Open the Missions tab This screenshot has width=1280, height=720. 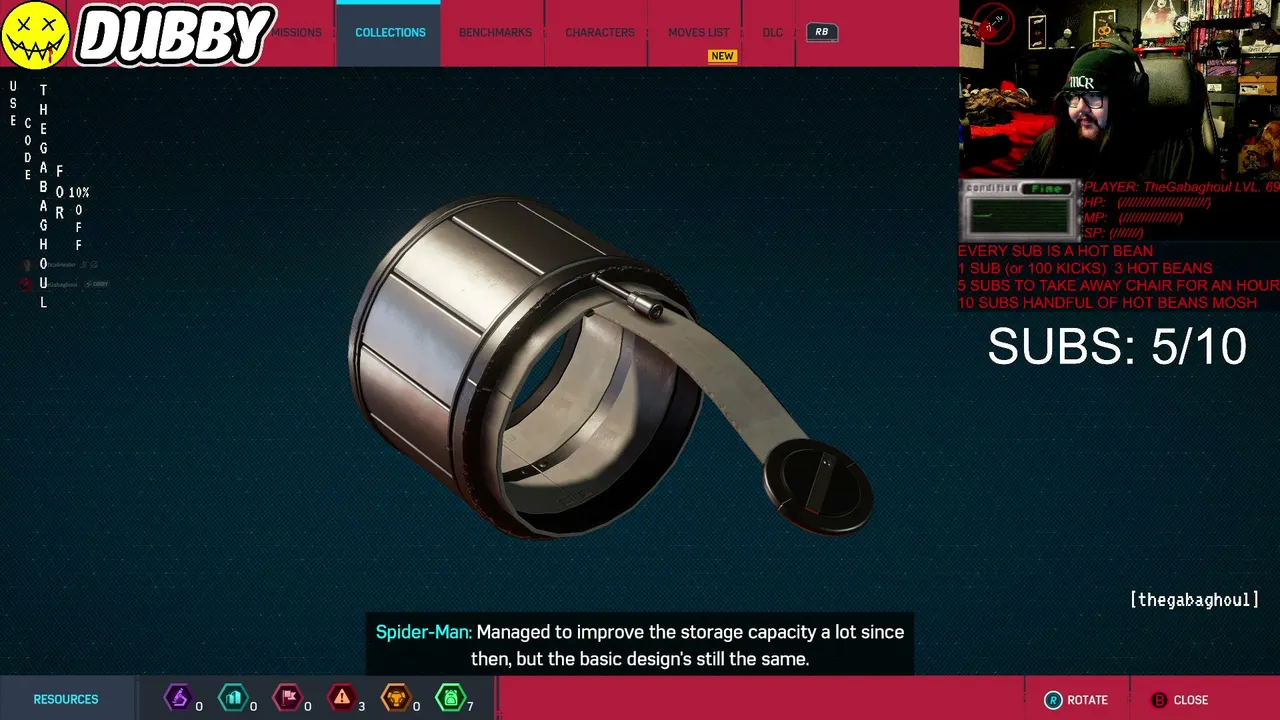click(x=296, y=32)
